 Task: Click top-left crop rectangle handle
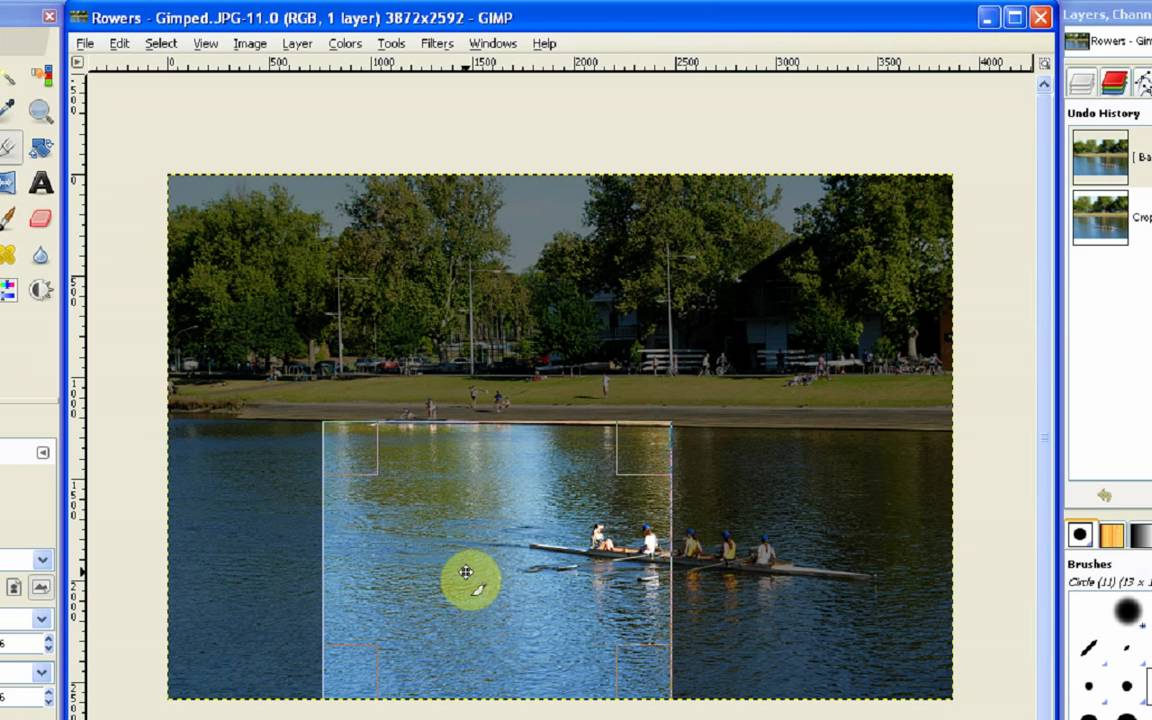[350, 448]
